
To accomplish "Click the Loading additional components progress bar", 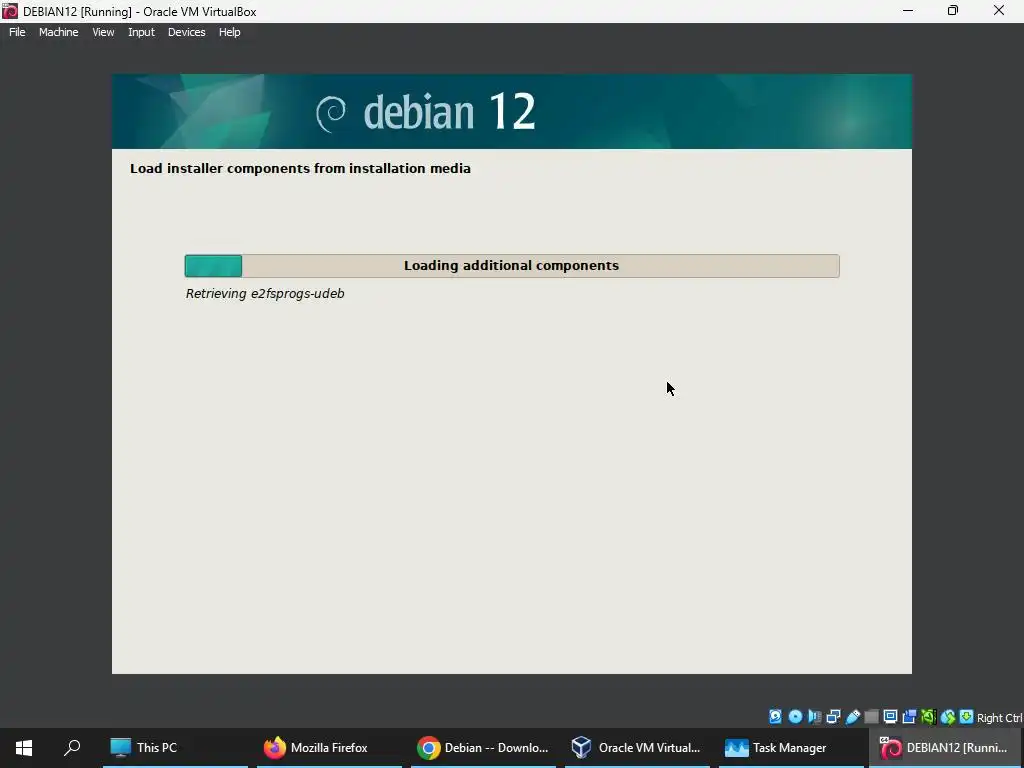I will (x=512, y=266).
